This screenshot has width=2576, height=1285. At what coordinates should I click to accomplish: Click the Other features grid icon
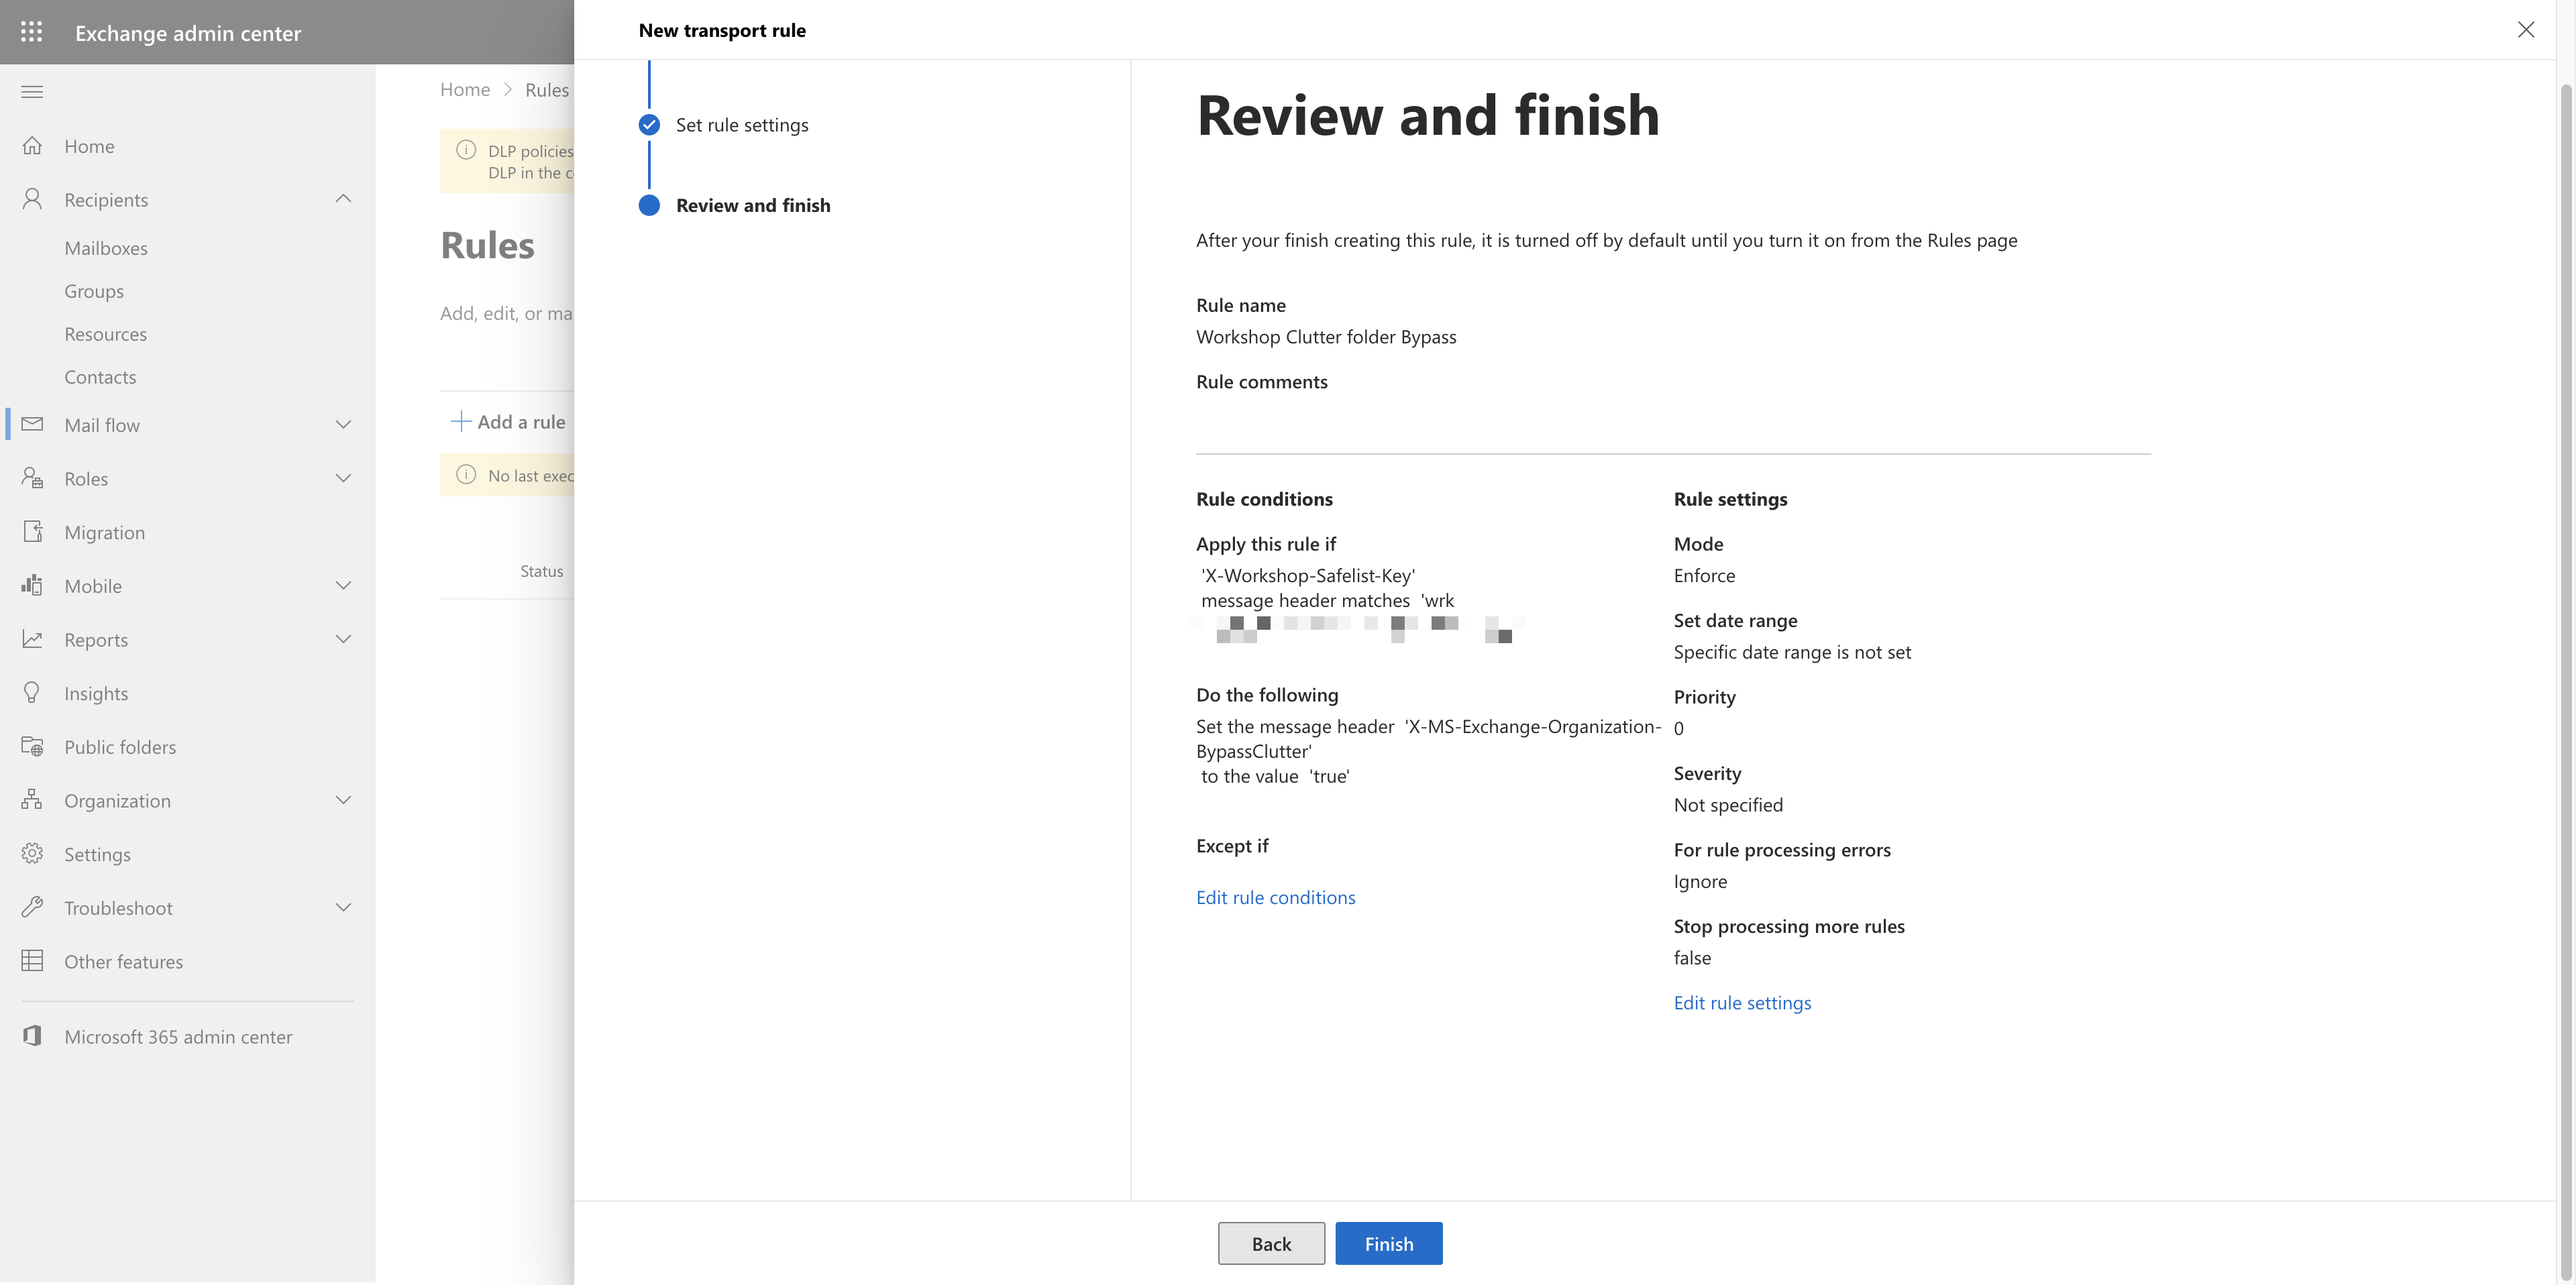click(x=32, y=961)
